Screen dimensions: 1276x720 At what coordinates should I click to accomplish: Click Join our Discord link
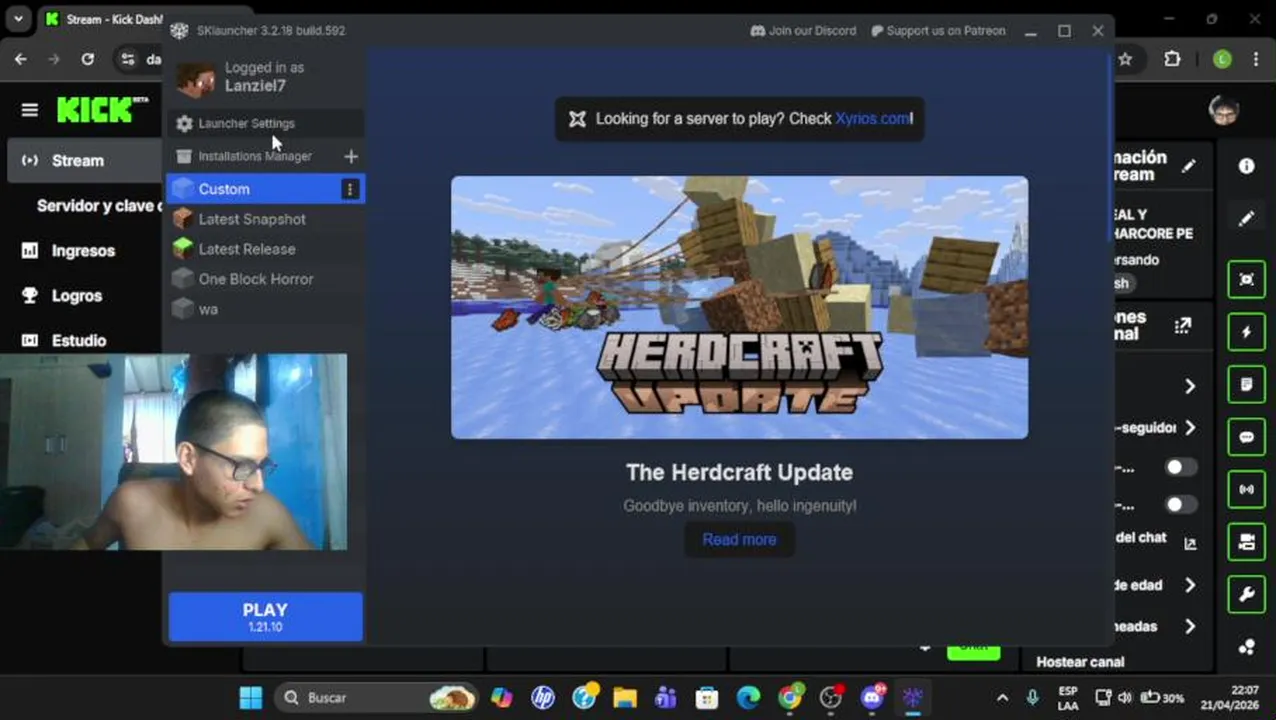tap(803, 31)
